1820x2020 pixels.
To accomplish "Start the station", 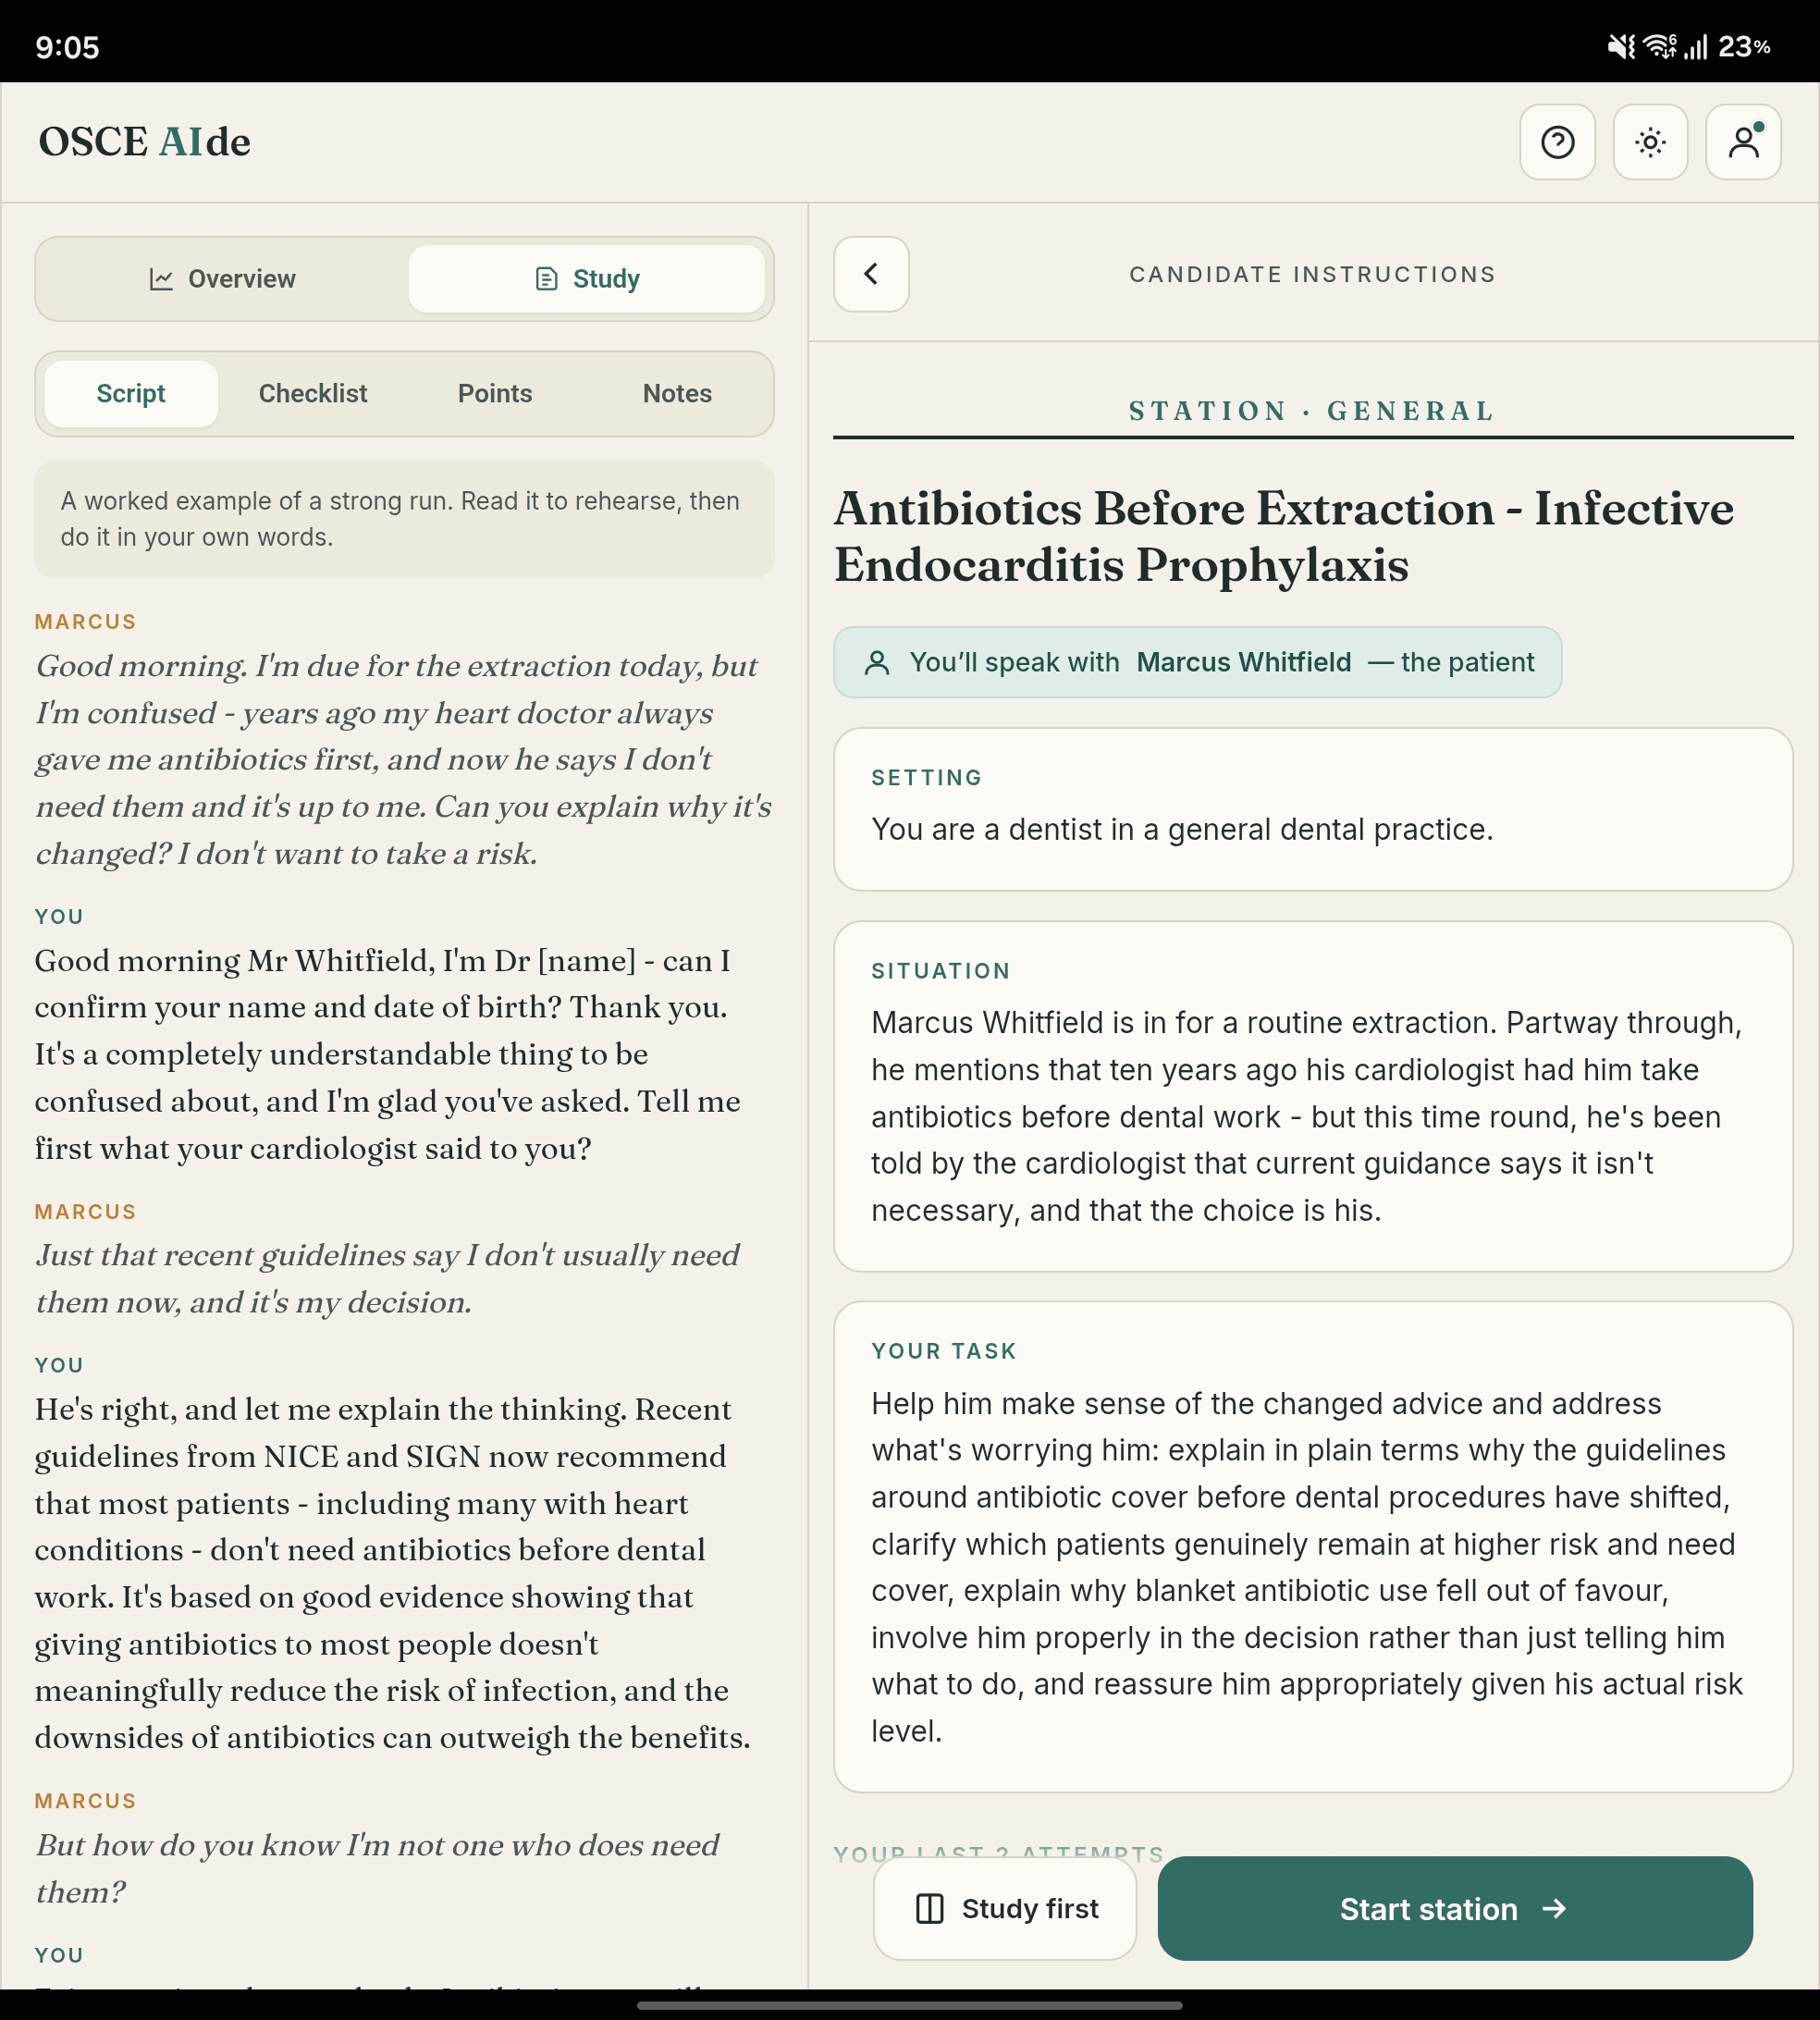I will (1455, 1908).
